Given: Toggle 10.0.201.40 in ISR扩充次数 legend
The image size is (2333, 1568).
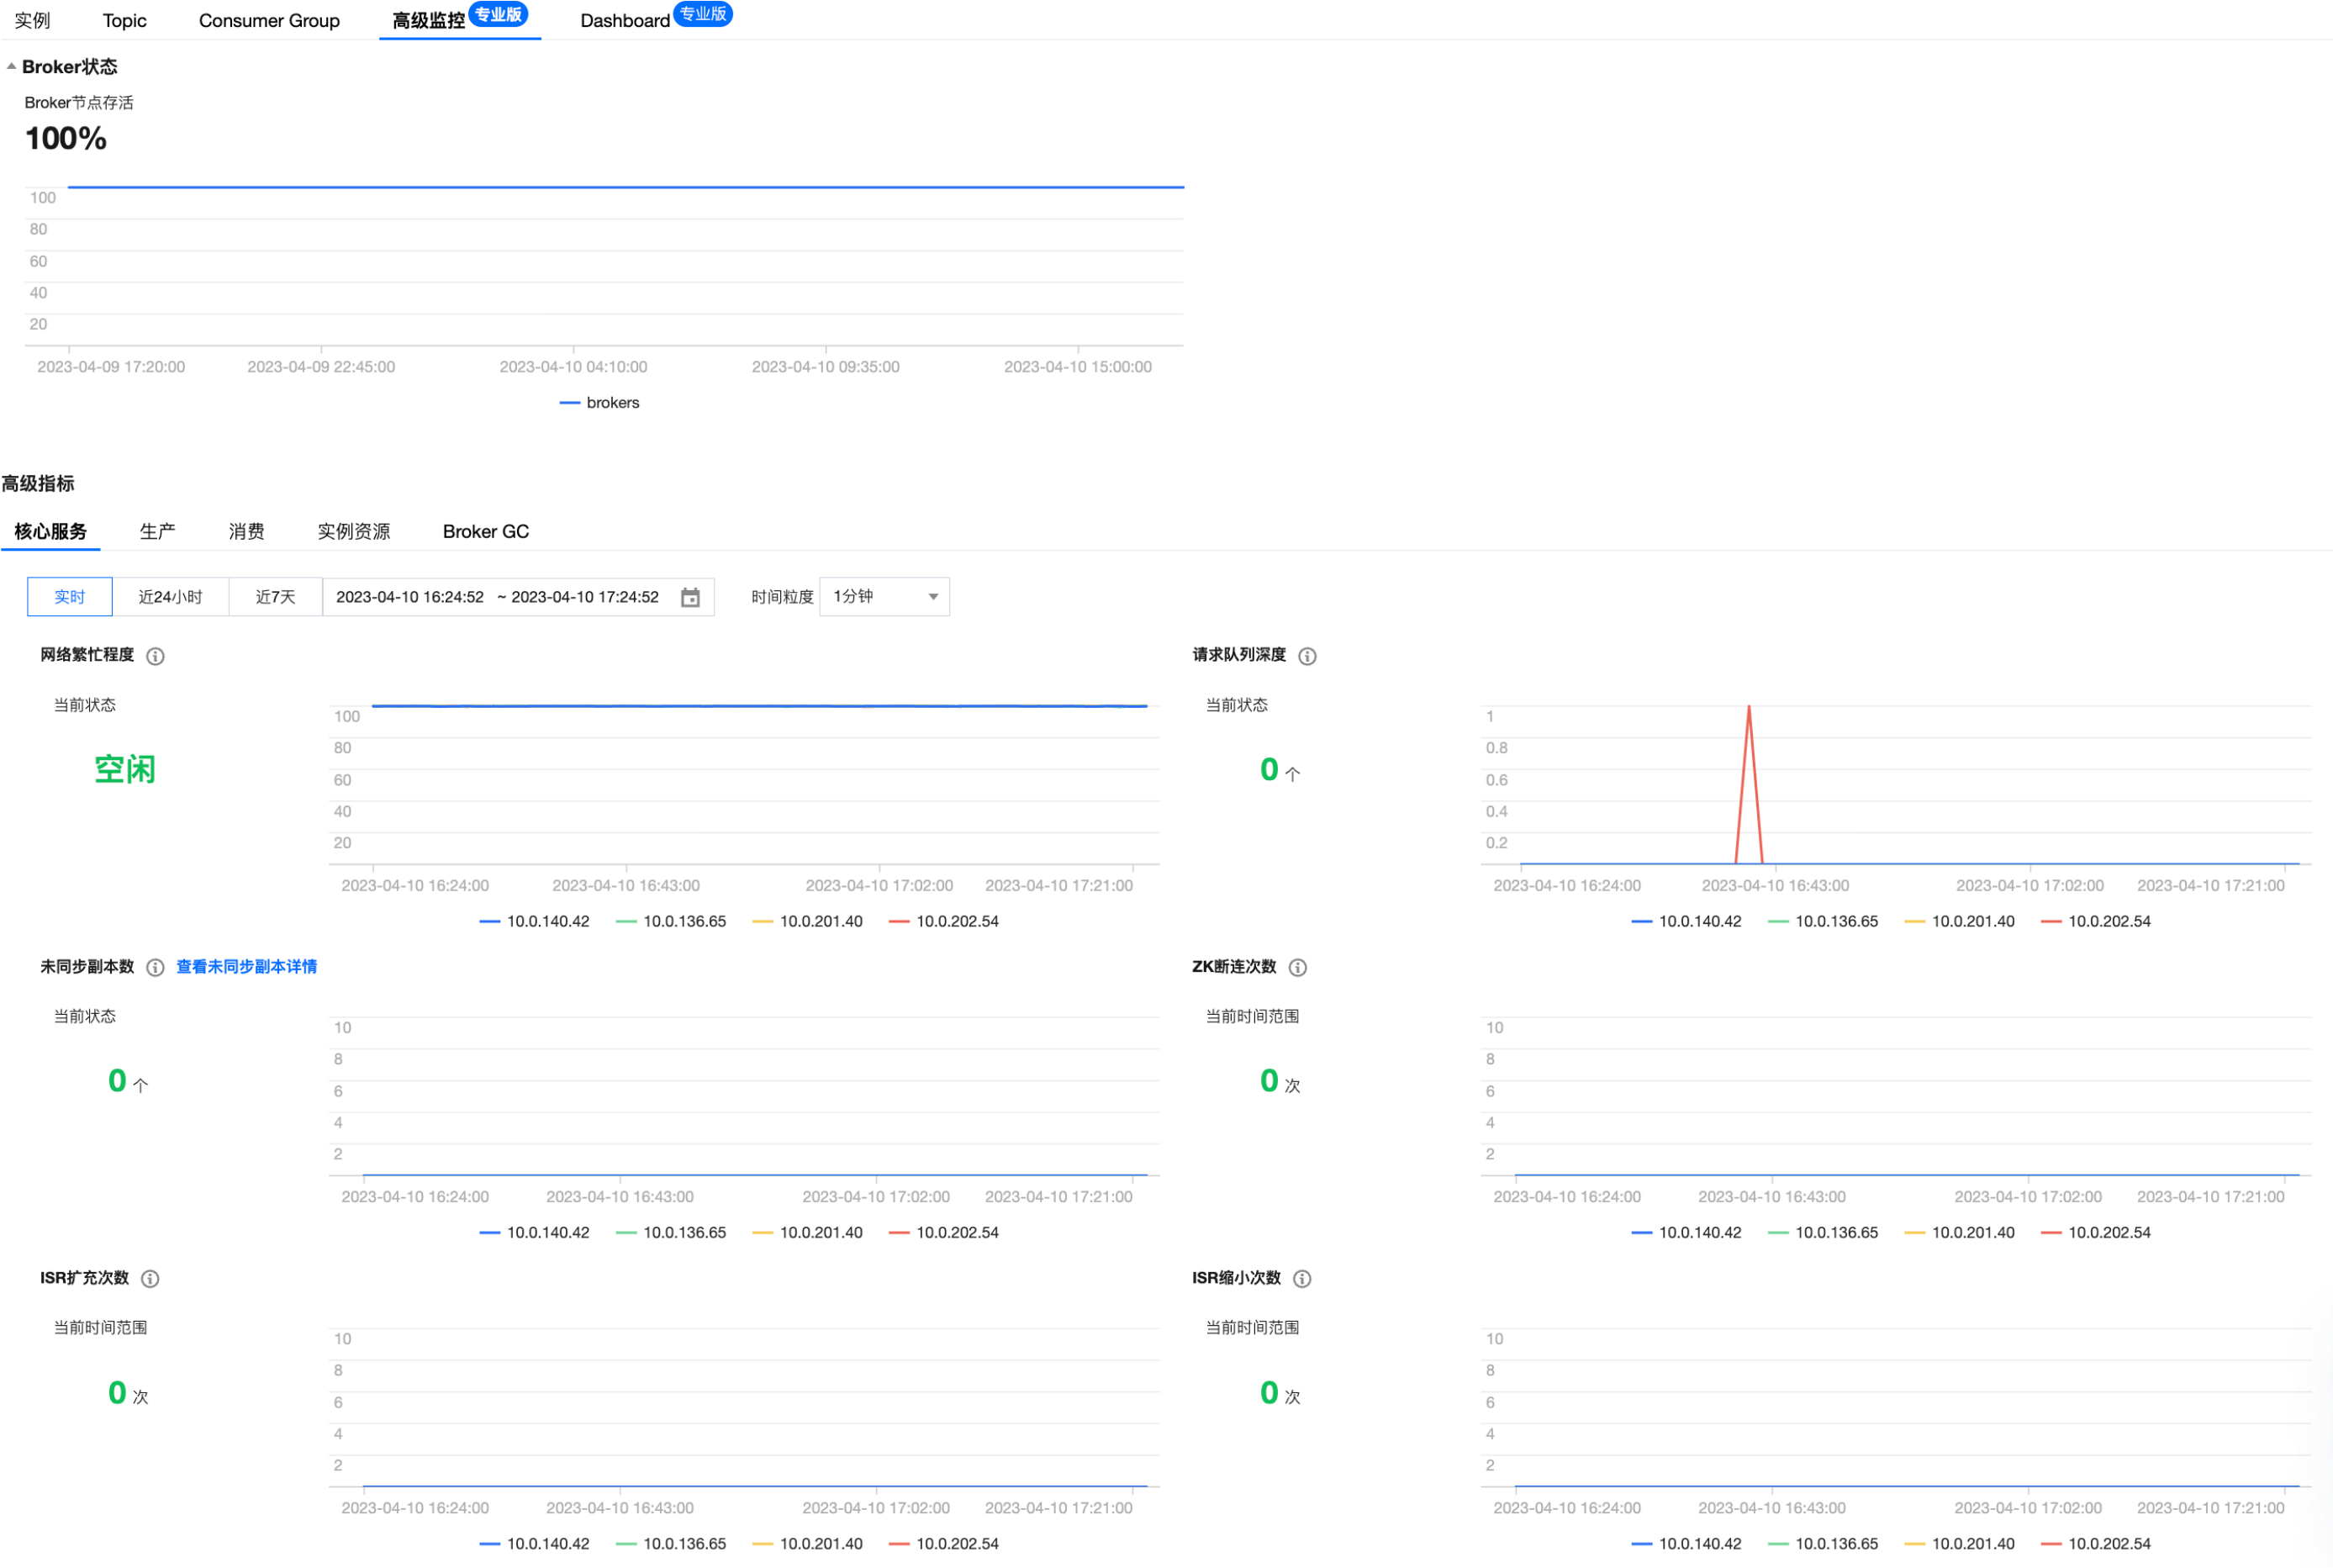Looking at the screenshot, I should point(807,1543).
